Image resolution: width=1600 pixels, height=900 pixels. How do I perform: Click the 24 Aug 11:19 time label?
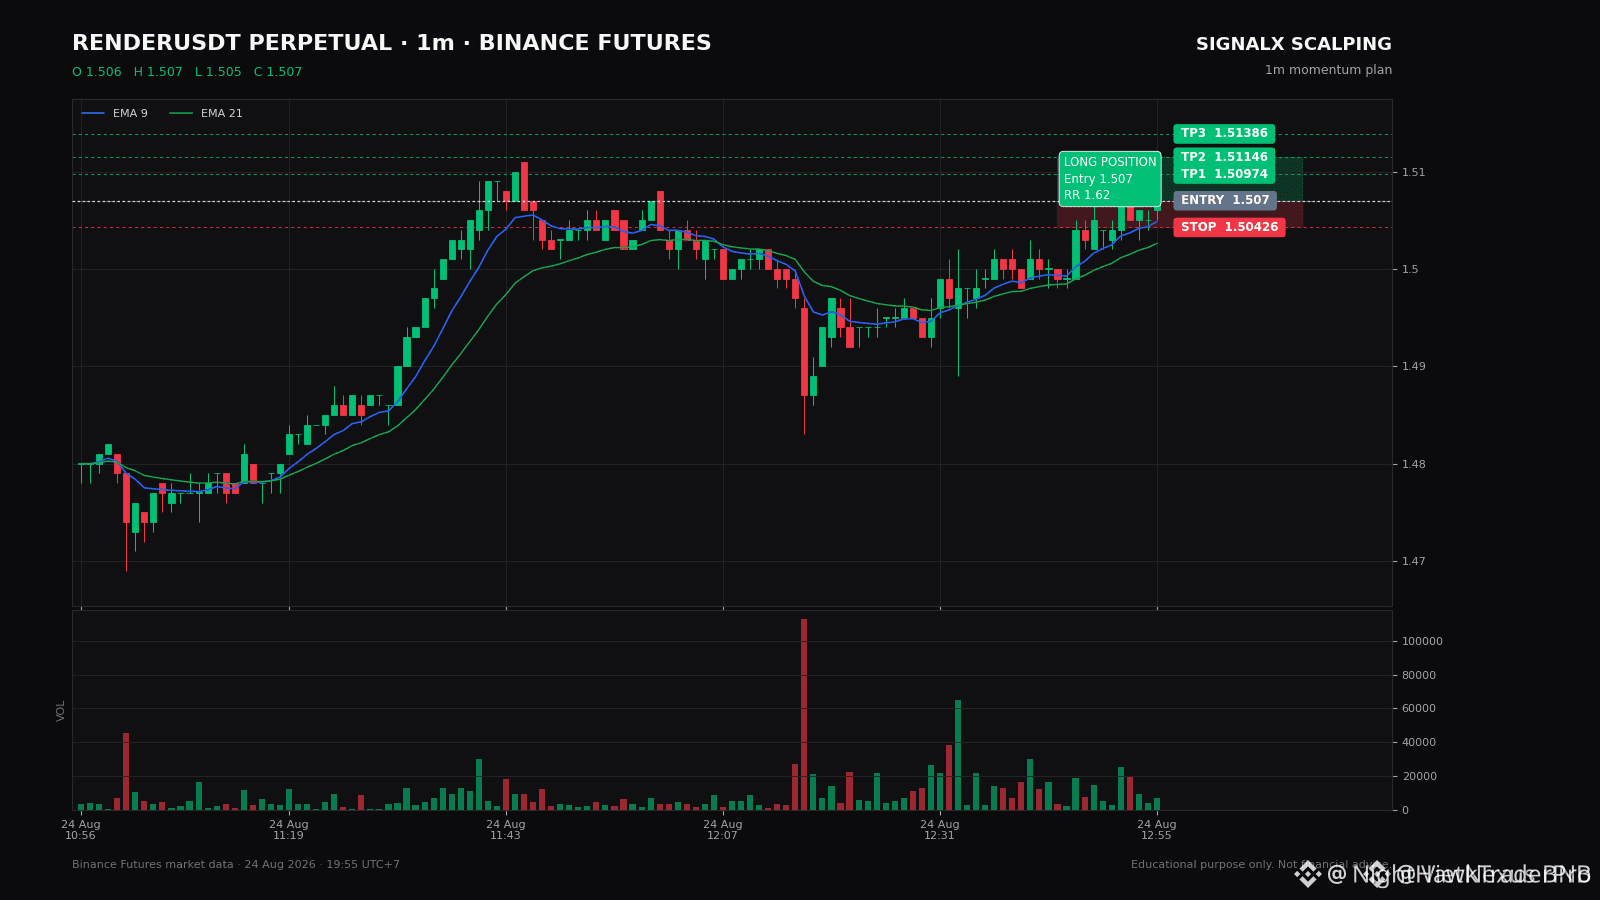[289, 830]
